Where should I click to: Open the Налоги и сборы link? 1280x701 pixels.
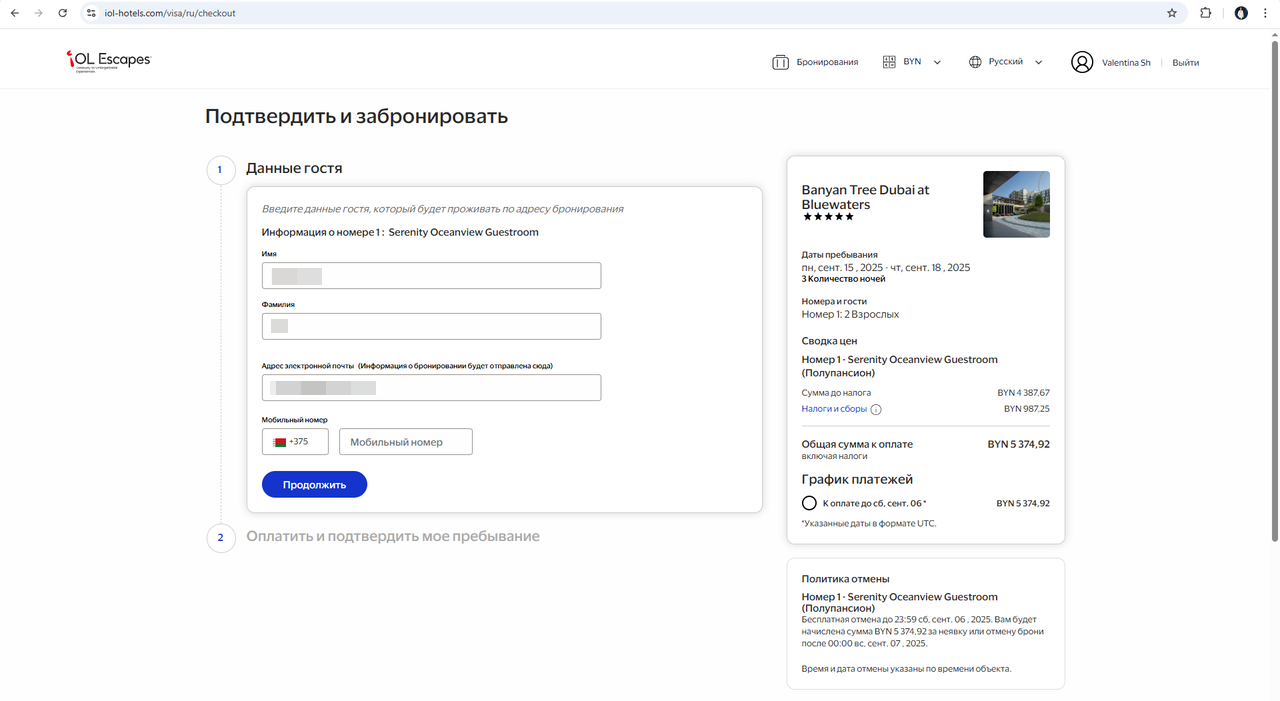(x=834, y=409)
